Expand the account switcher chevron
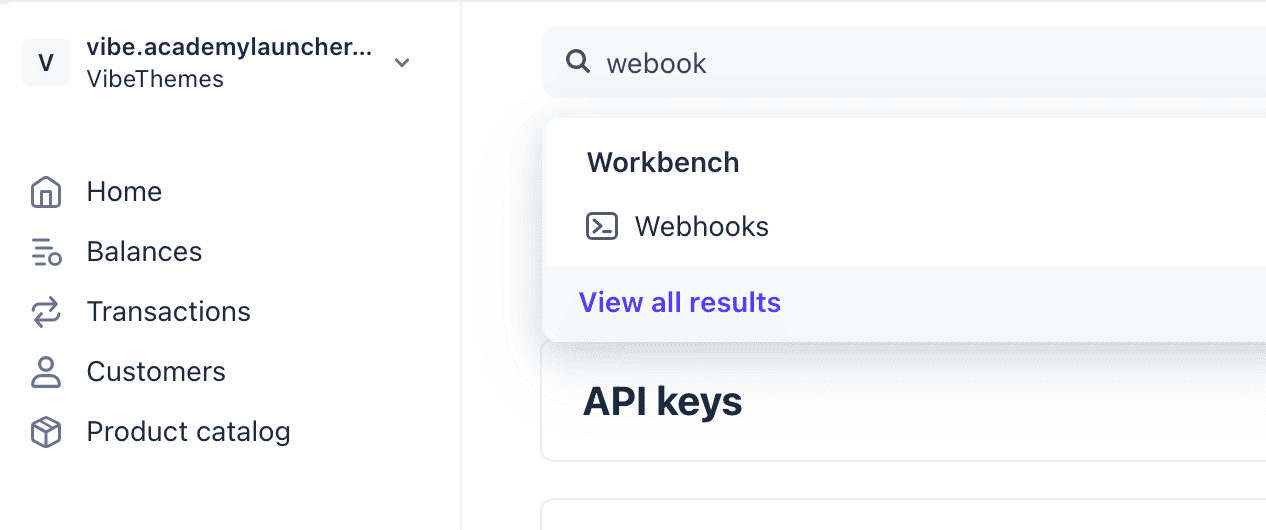The height and width of the screenshot is (530, 1266). click(402, 63)
